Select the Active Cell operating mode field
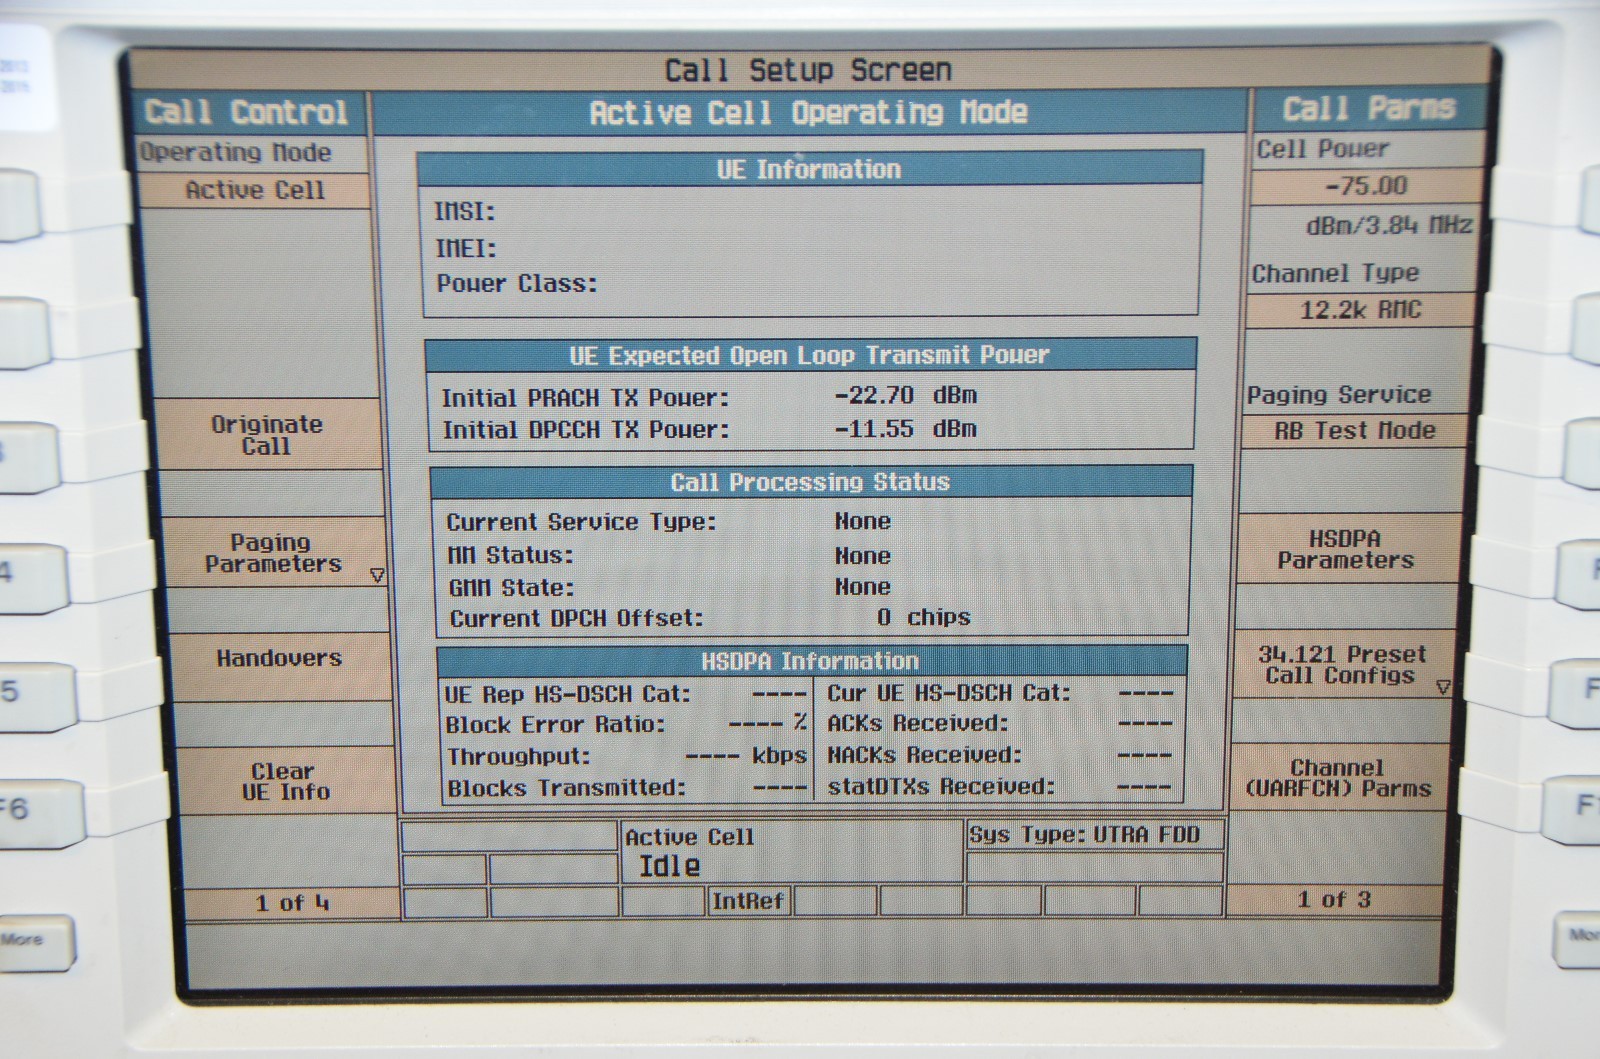Image resolution: width=1600 pixels, height=1059 pixels. pos(255,190)
